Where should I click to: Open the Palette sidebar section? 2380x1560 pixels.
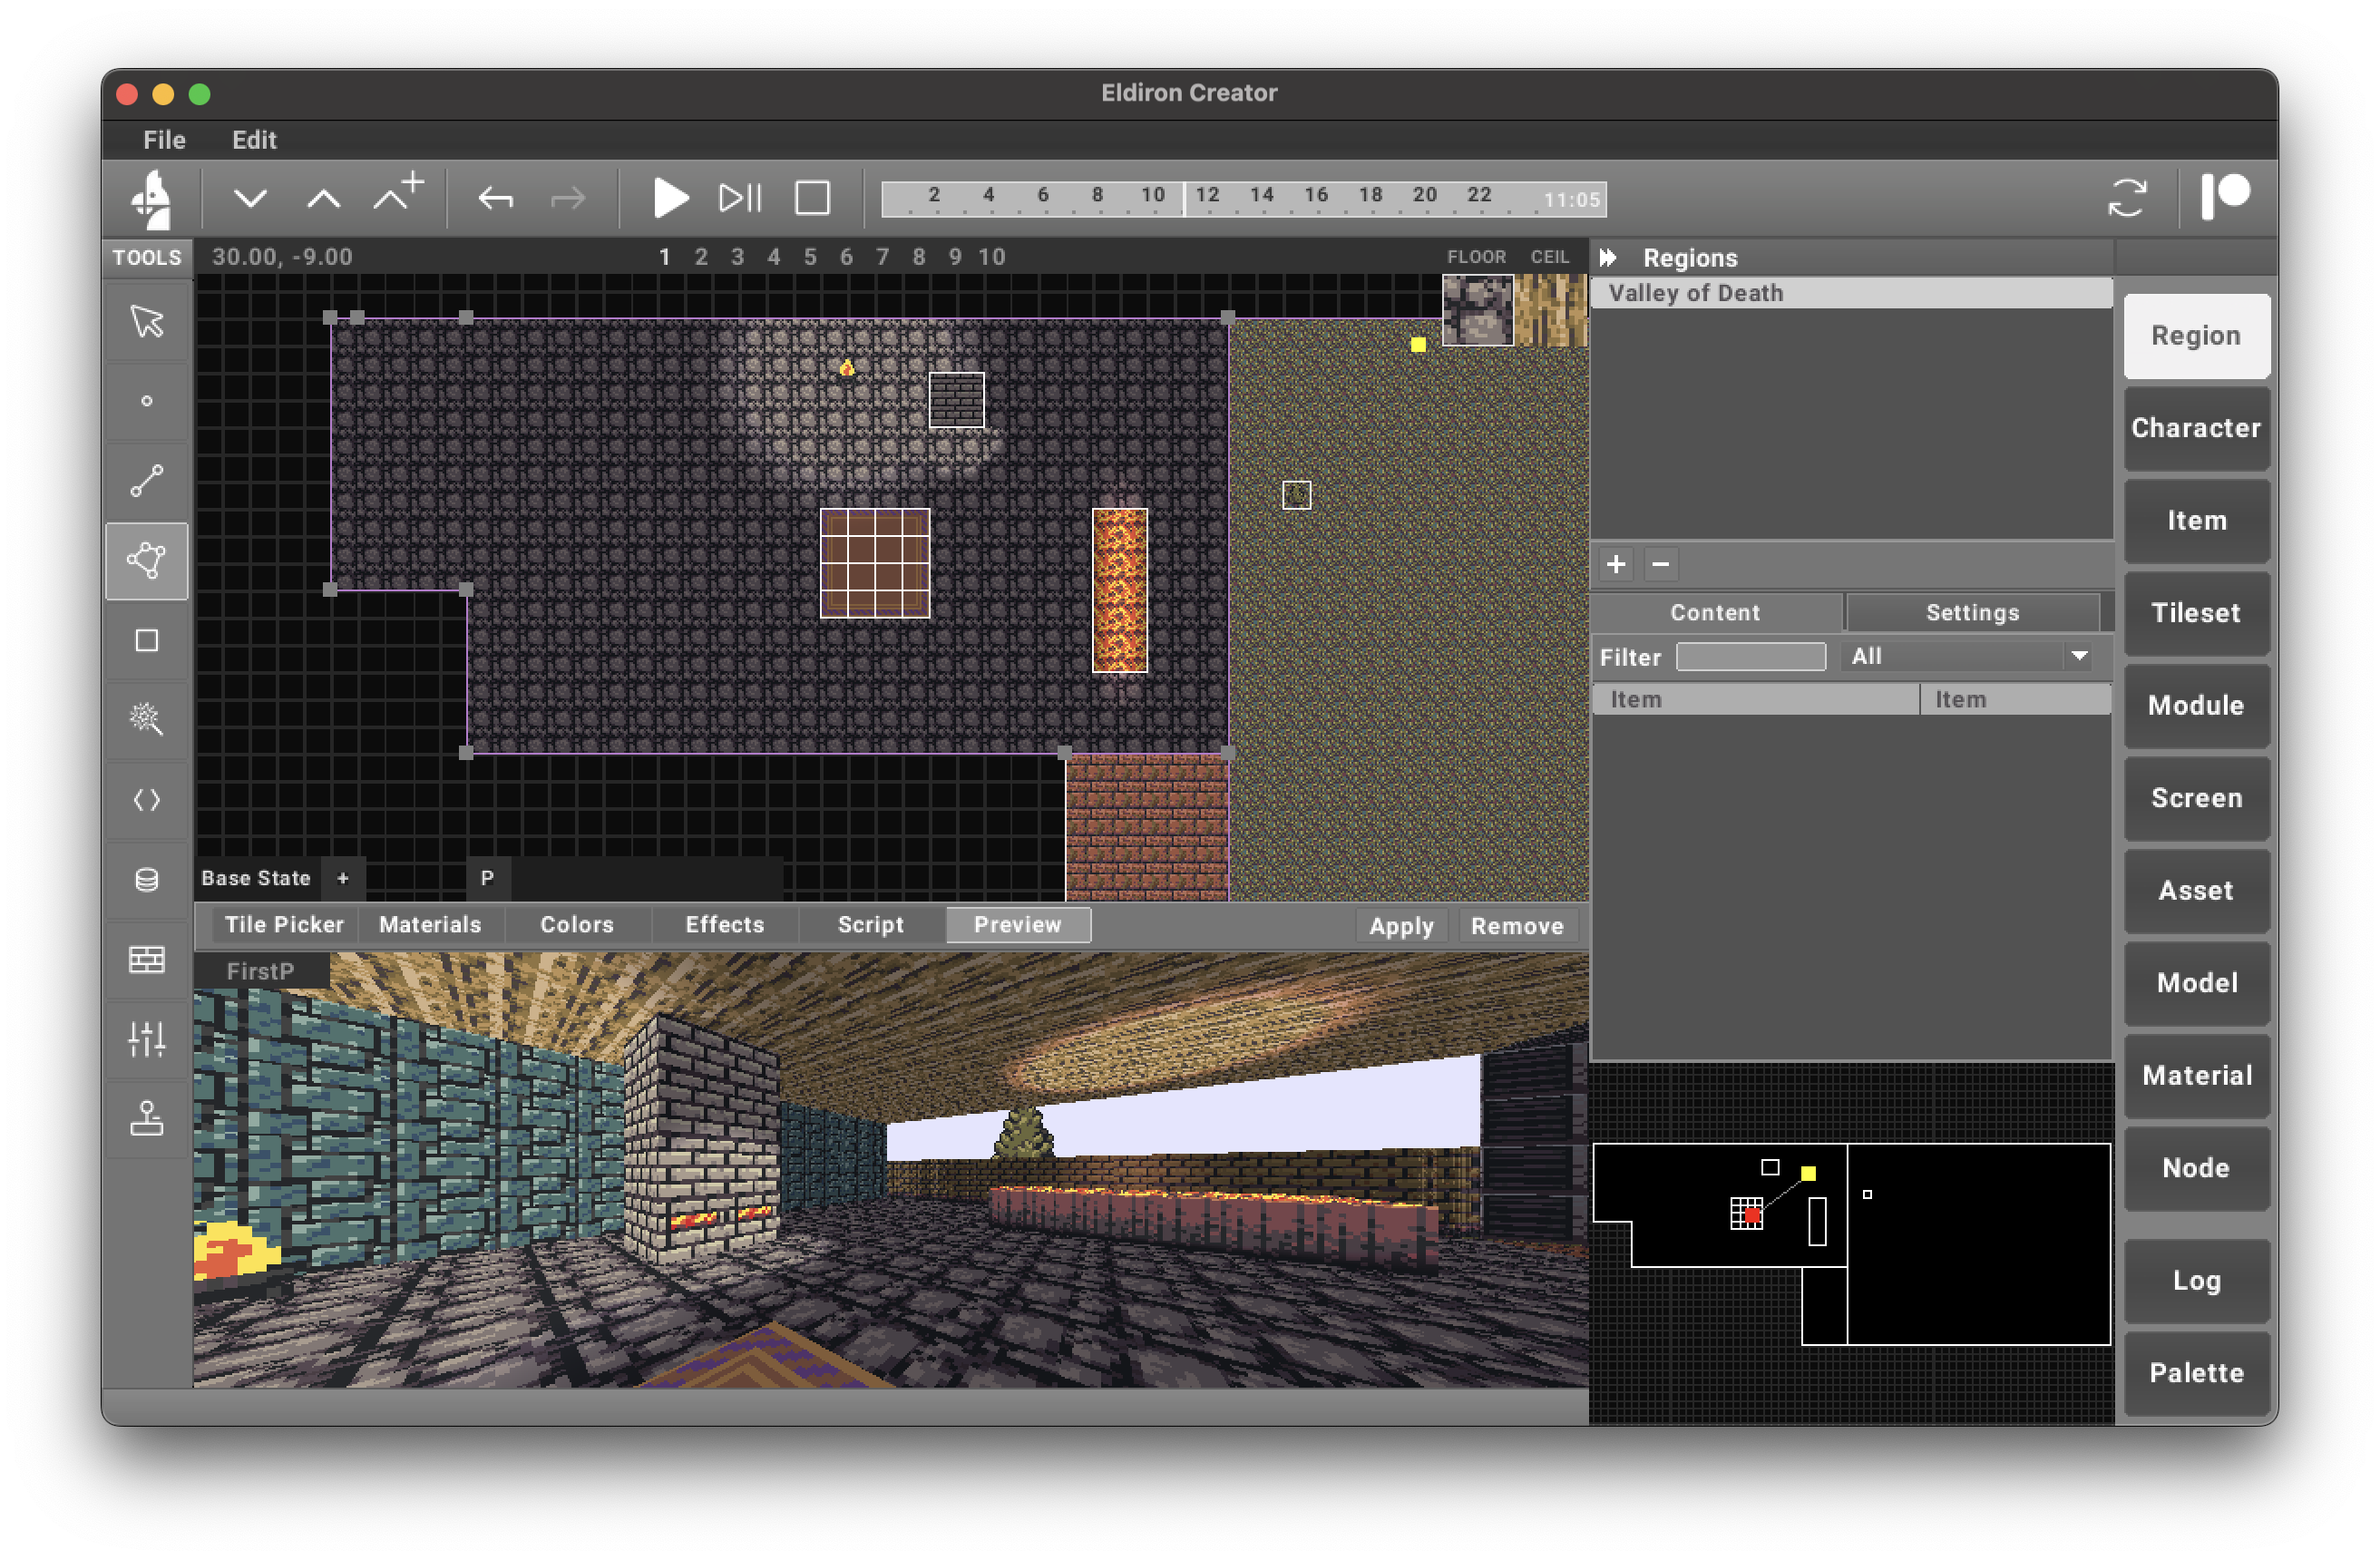pyautogui.click(x=2196, y=1373)
